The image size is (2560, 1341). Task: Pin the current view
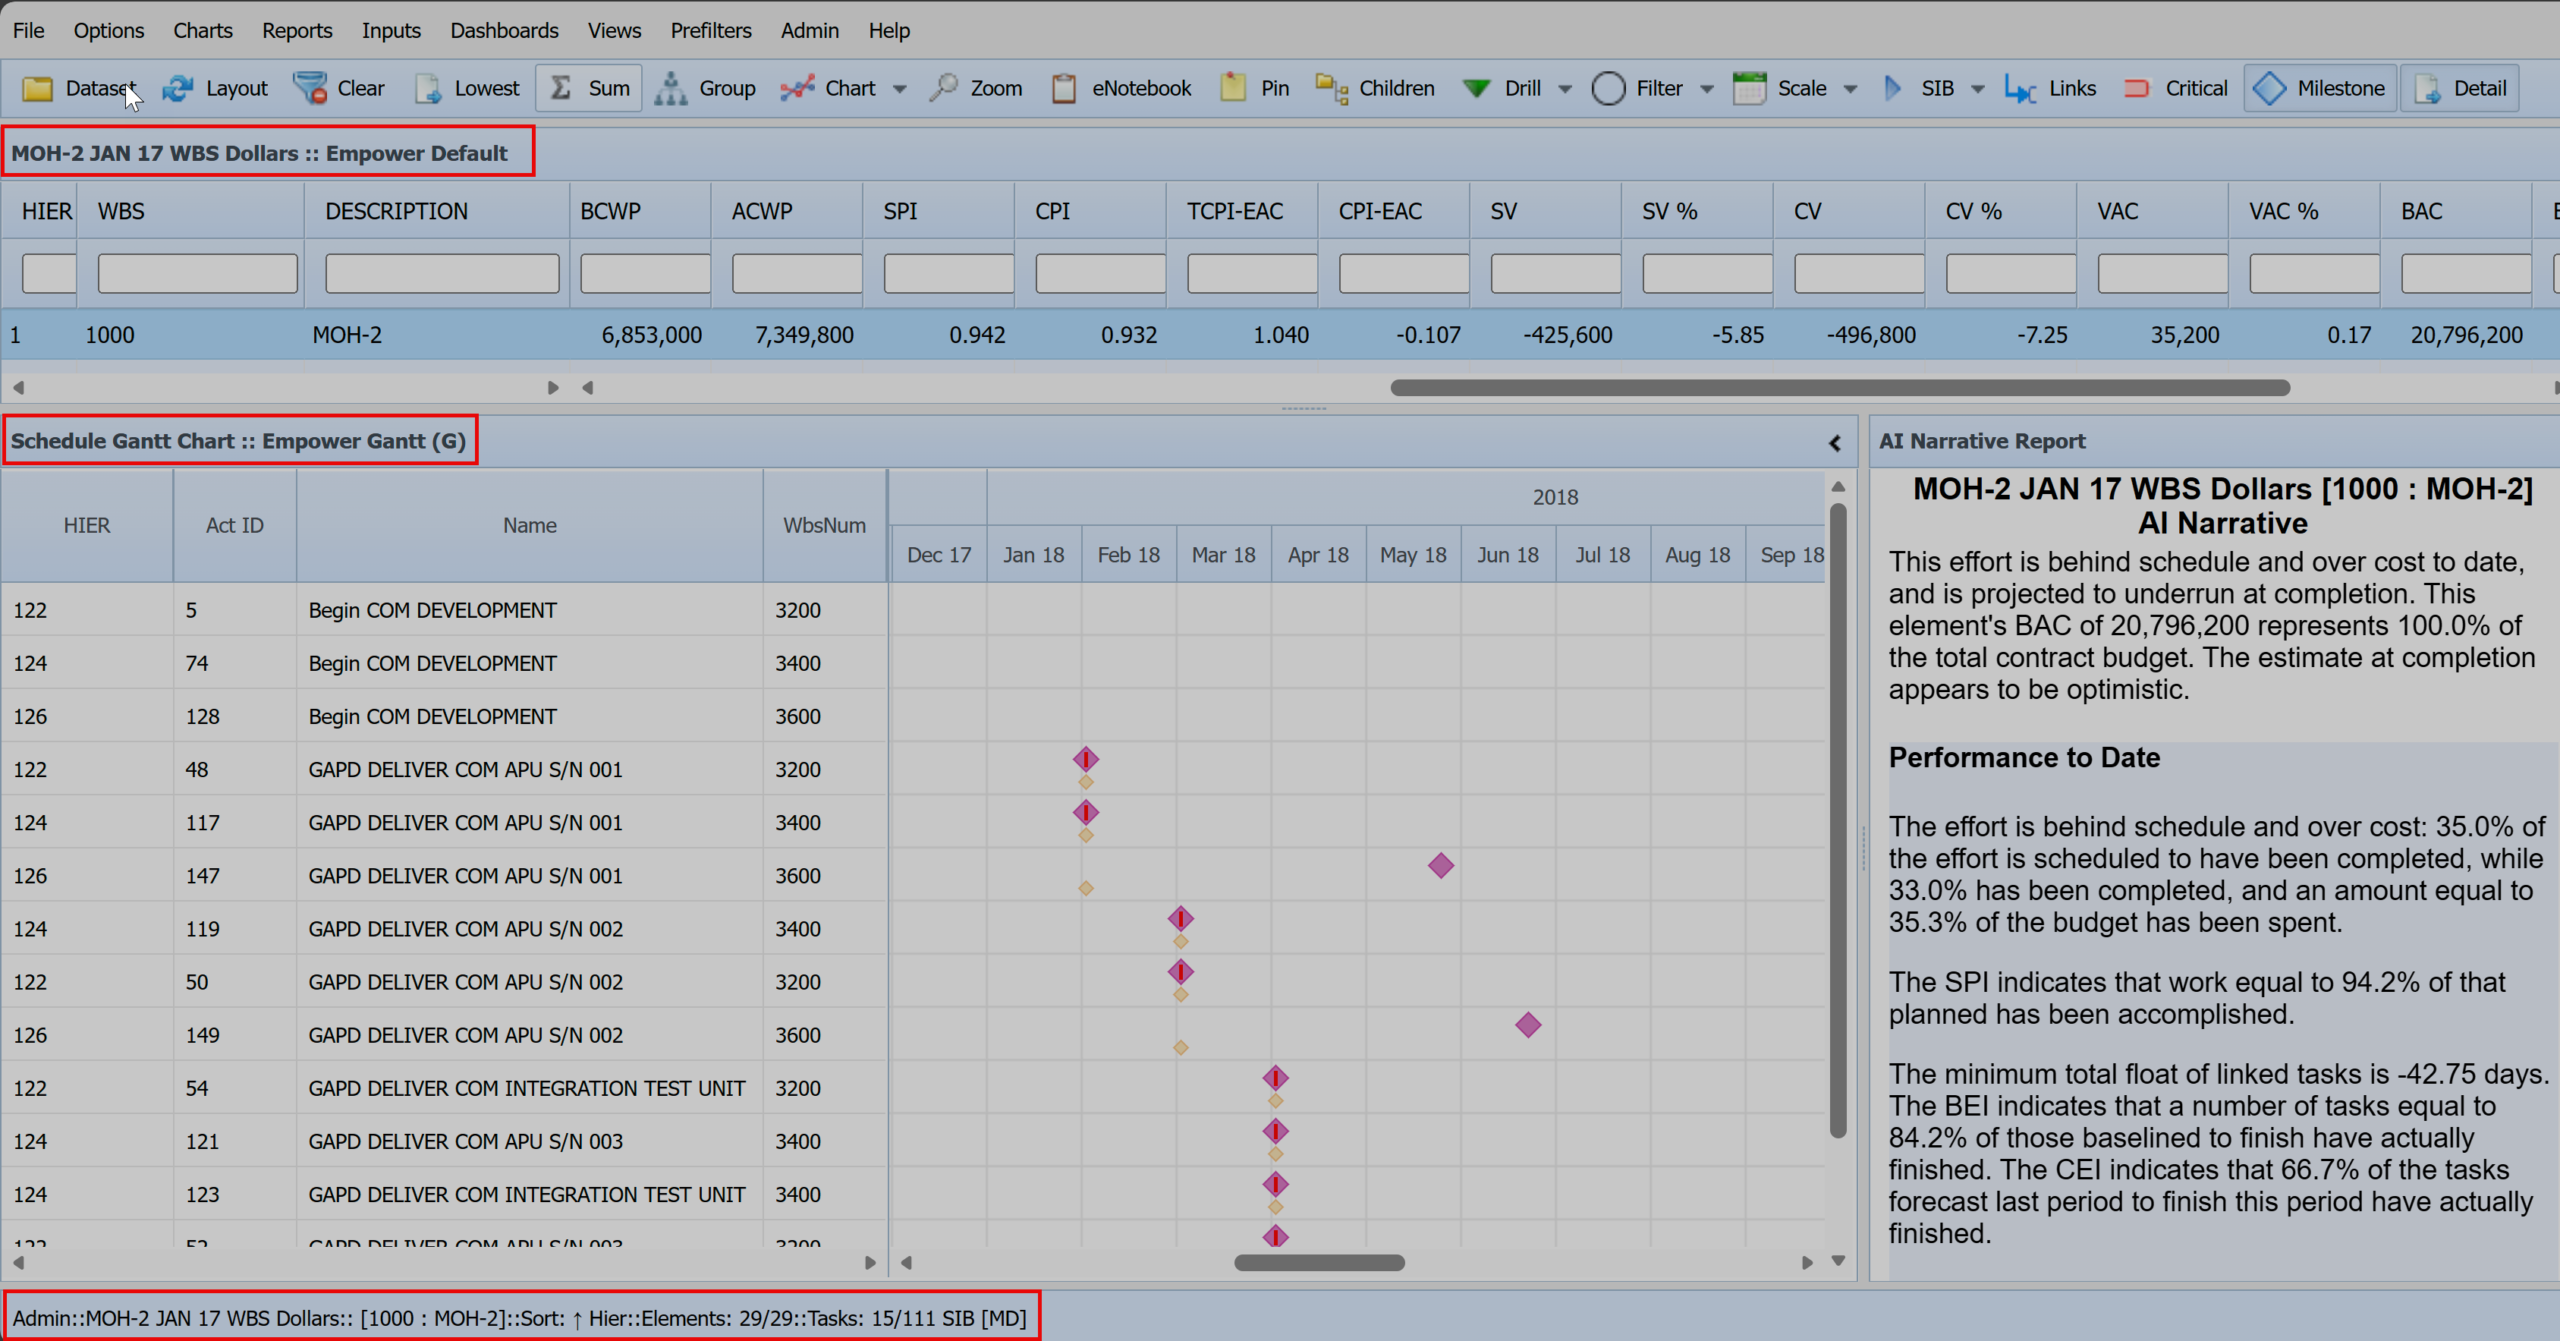[1253, 88]
